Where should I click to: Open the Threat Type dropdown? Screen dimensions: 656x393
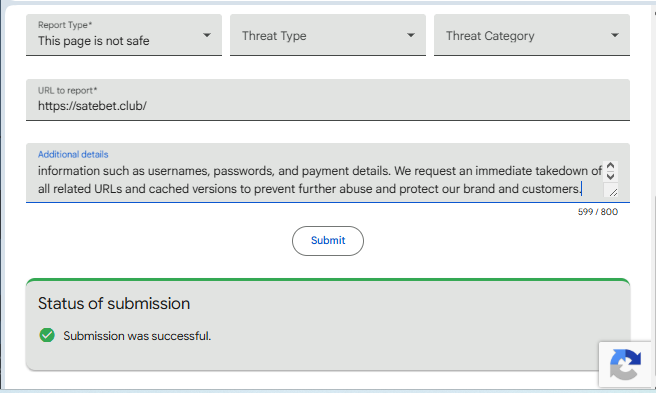(328, 35)
